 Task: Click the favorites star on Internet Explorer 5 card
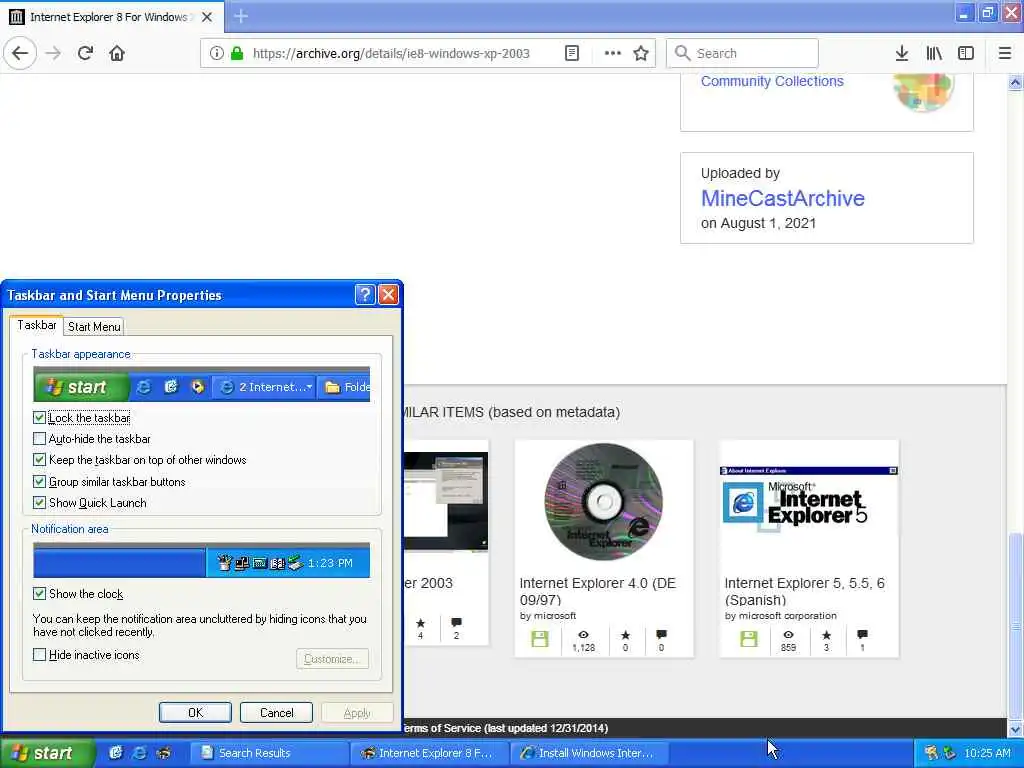click(826, 635)
